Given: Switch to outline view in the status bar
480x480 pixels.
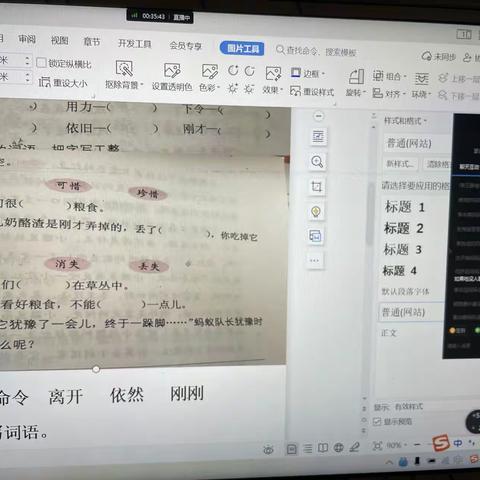Looking at the screenshot, I should pyautogui.click(x=308, y=449).
